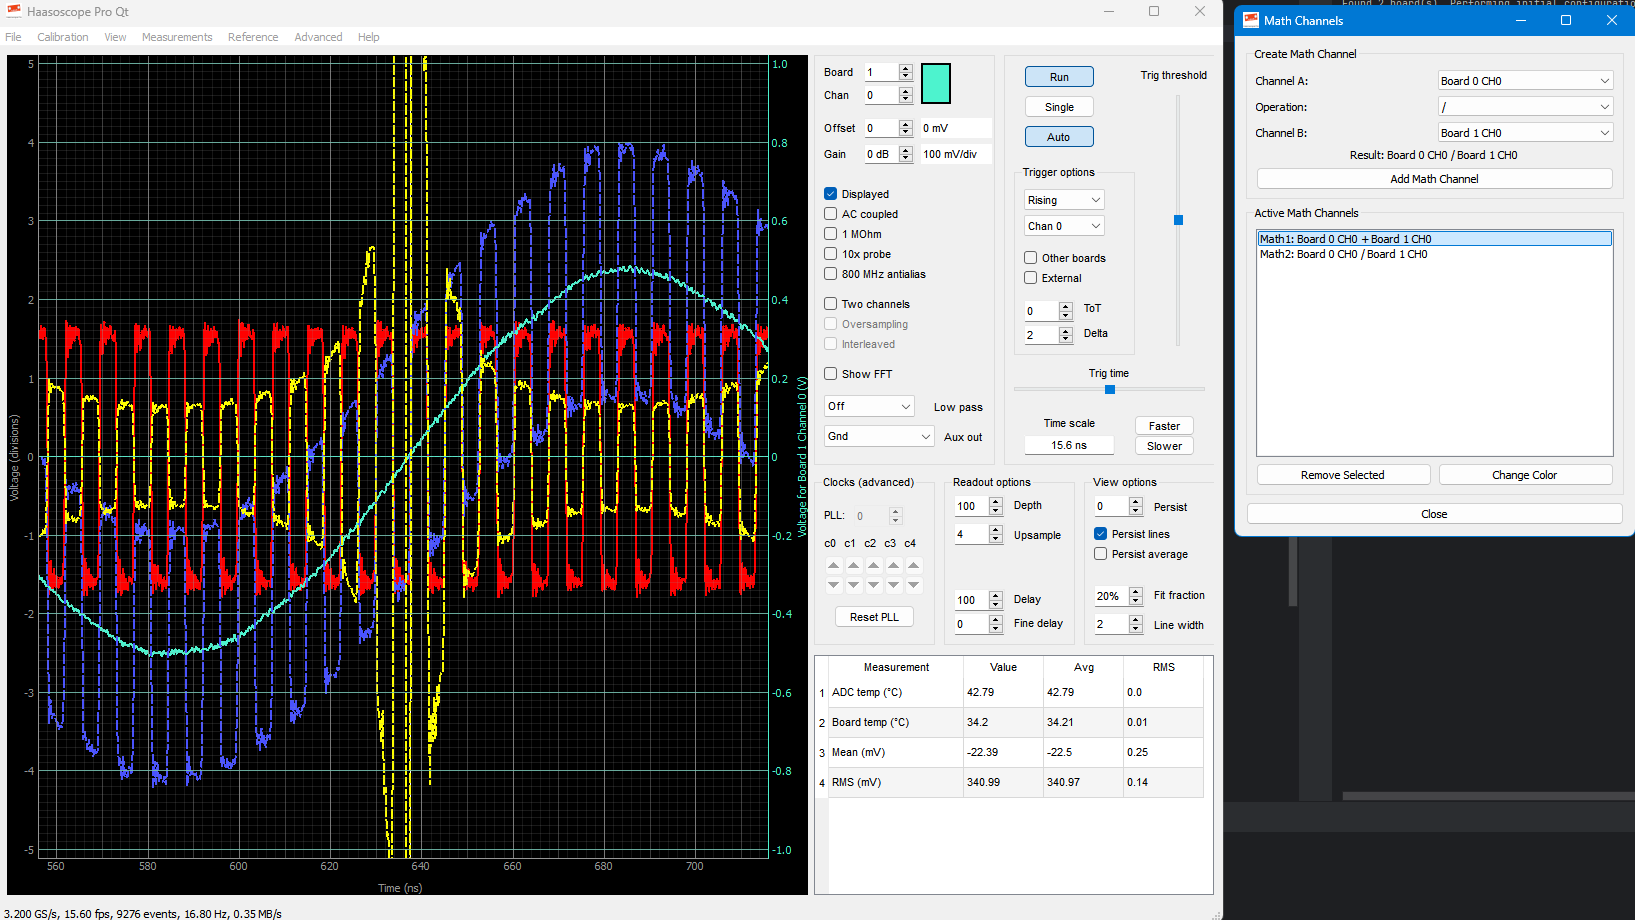Screen dimensions: 1635x920
Task: Open the Rising trigger edge dropdown
Action: click(x=1063, y=200)
